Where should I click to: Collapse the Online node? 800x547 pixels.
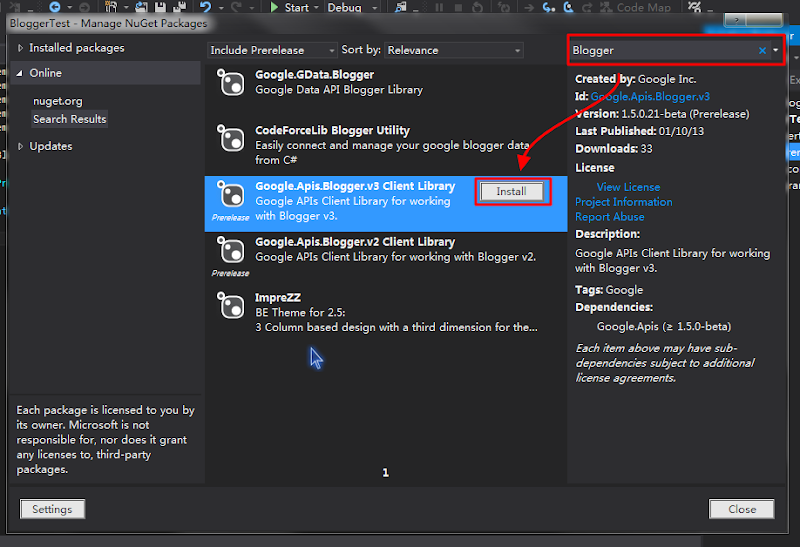19,73
